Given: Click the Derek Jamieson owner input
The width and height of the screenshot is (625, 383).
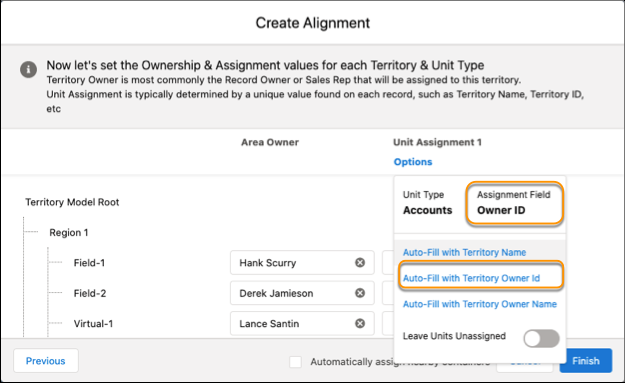Looking at the screenshot, I should tap(302, 293).
